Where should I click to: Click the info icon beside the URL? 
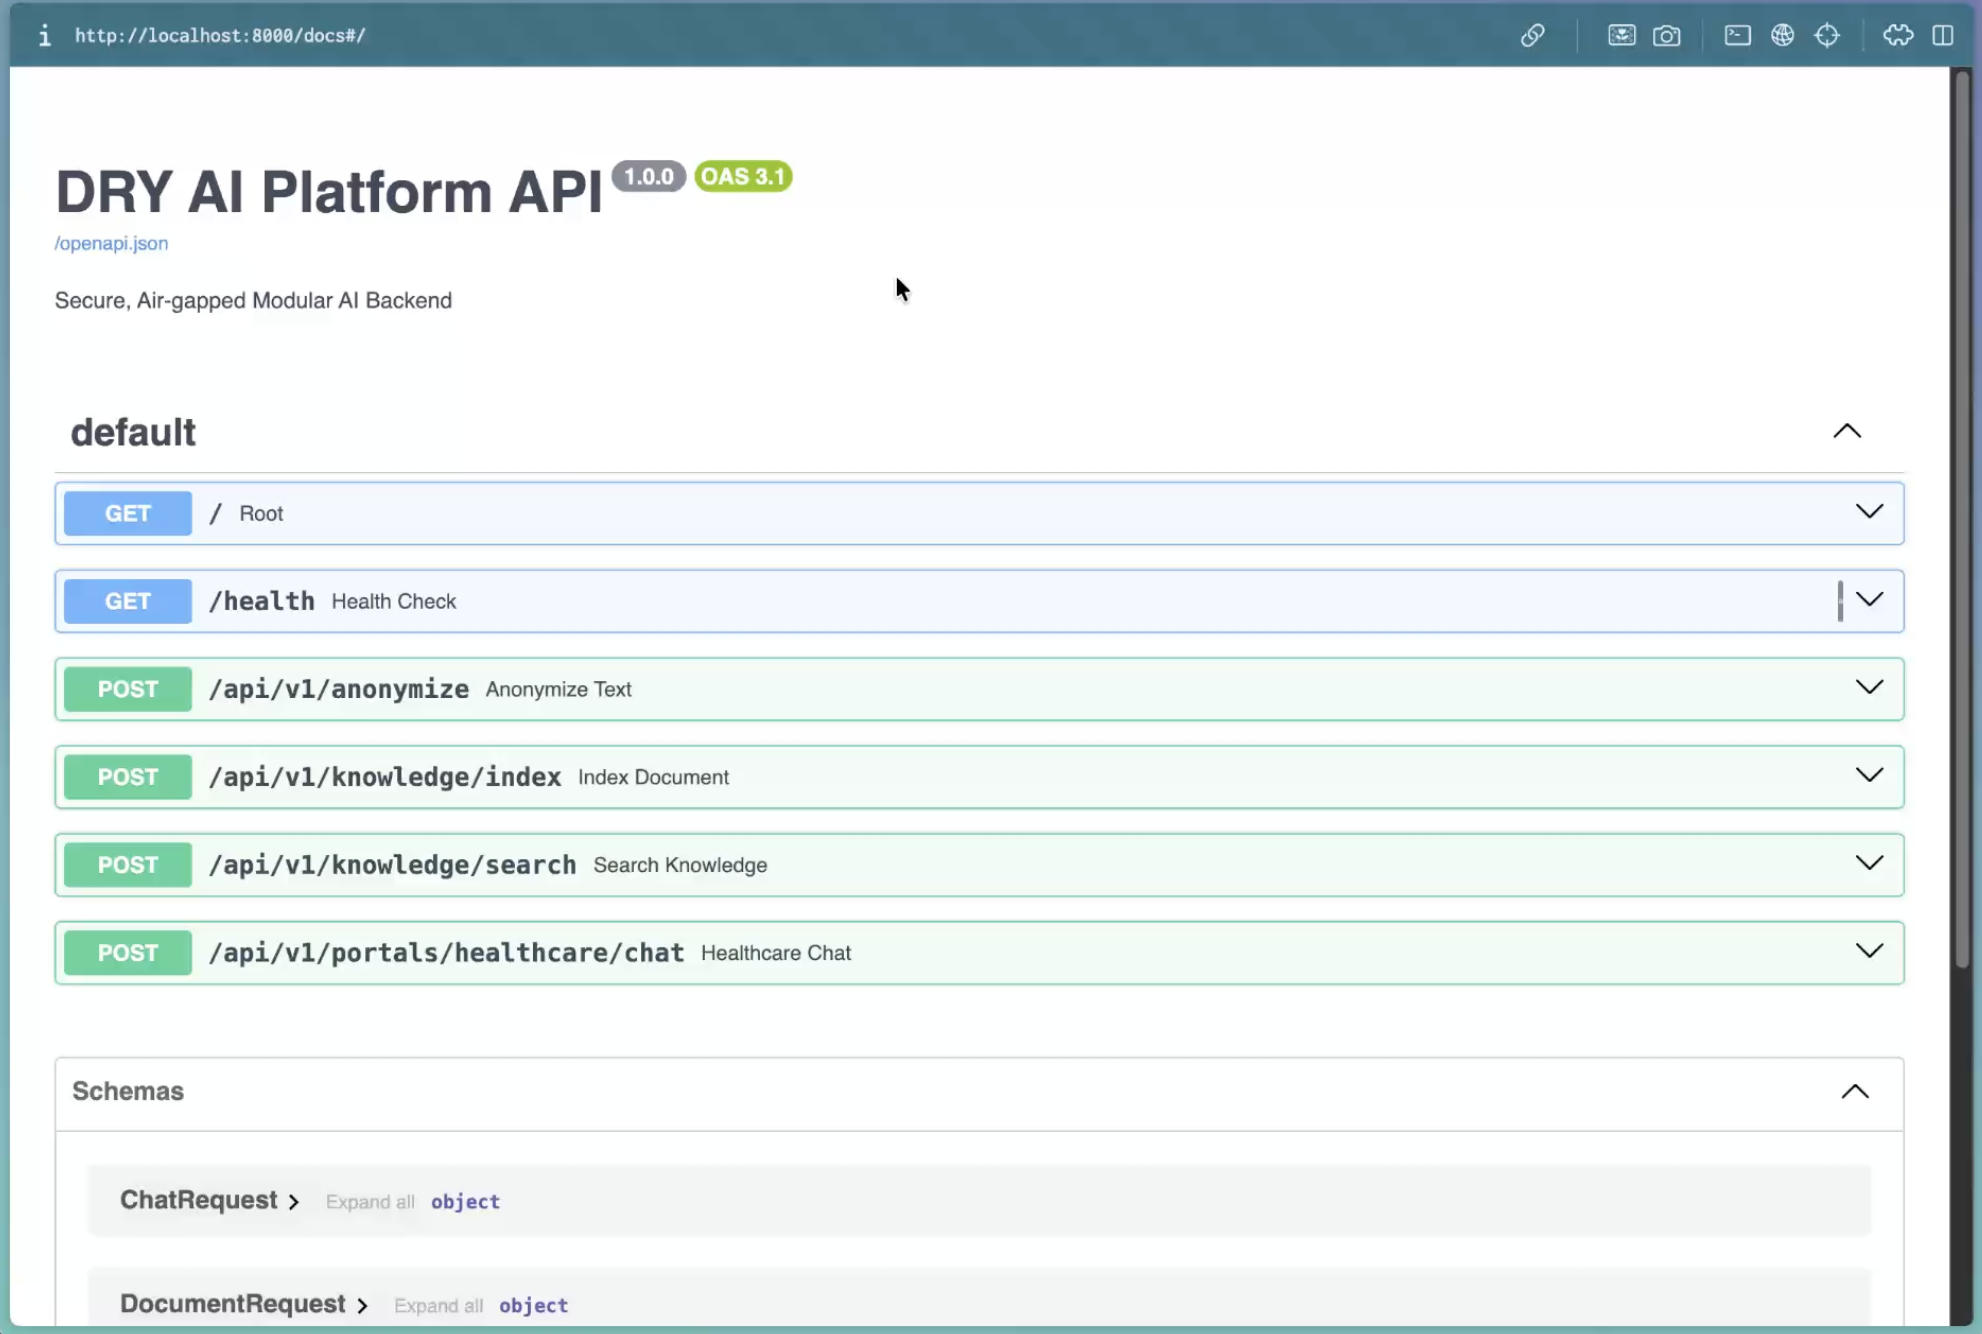coord(44,36)
